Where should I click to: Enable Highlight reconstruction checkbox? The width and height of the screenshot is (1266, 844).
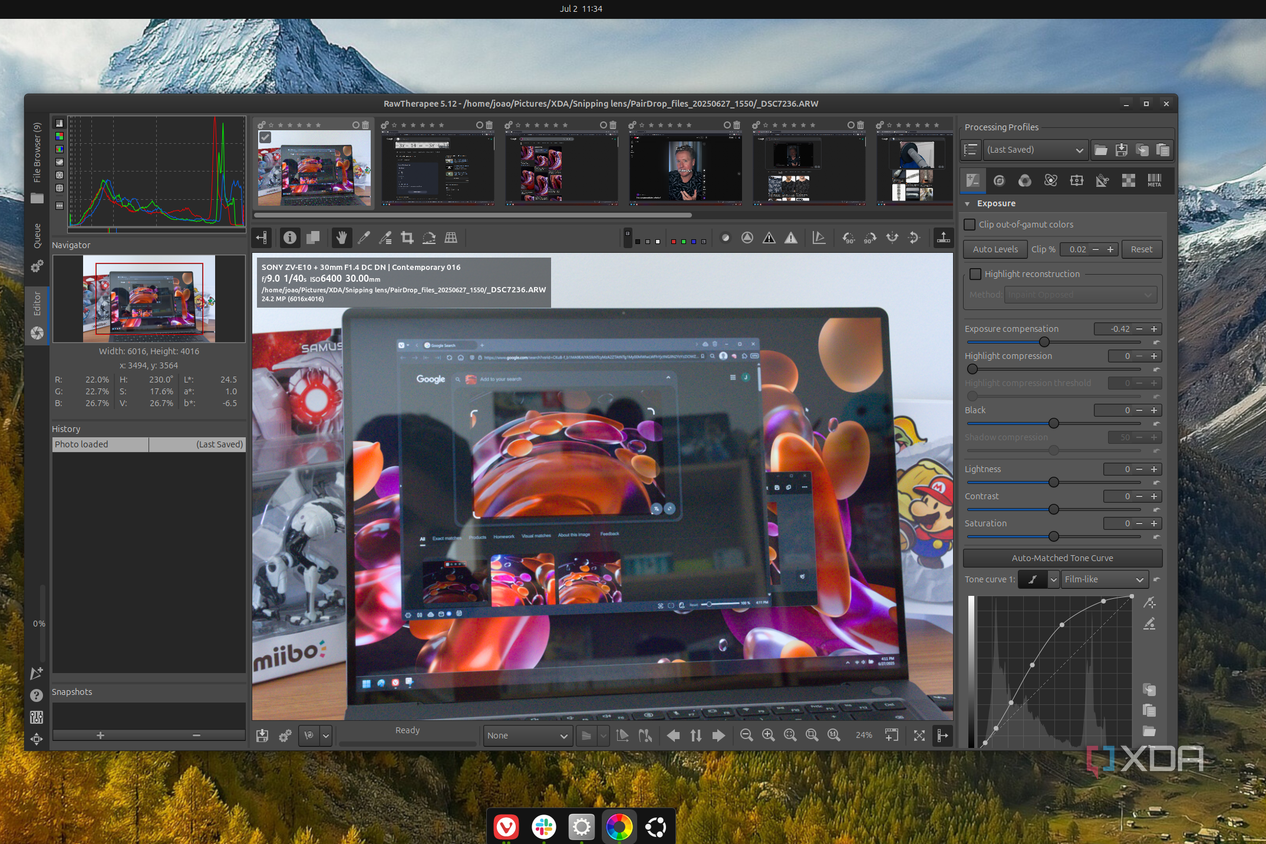click(x=975, y=274)
